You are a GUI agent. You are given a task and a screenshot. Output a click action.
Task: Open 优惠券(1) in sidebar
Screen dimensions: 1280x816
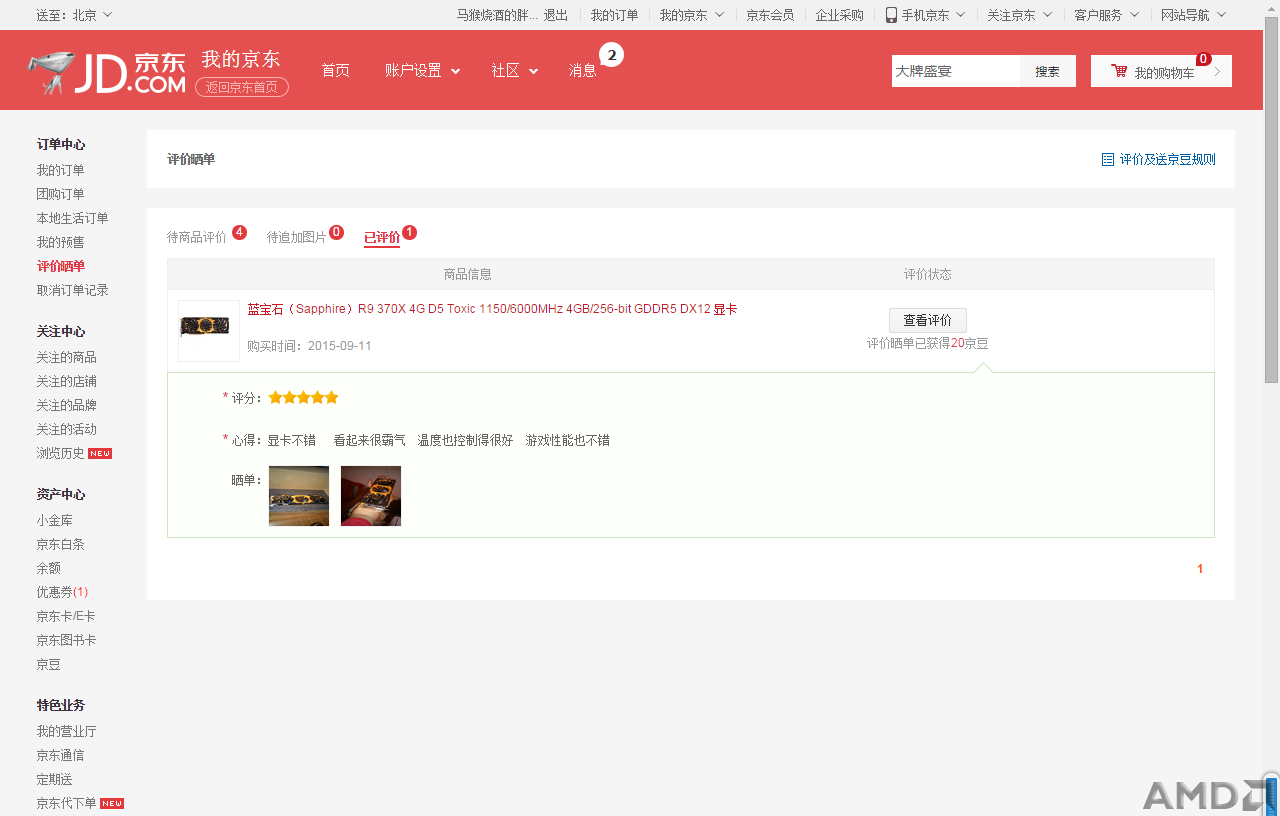click(63, 592)
